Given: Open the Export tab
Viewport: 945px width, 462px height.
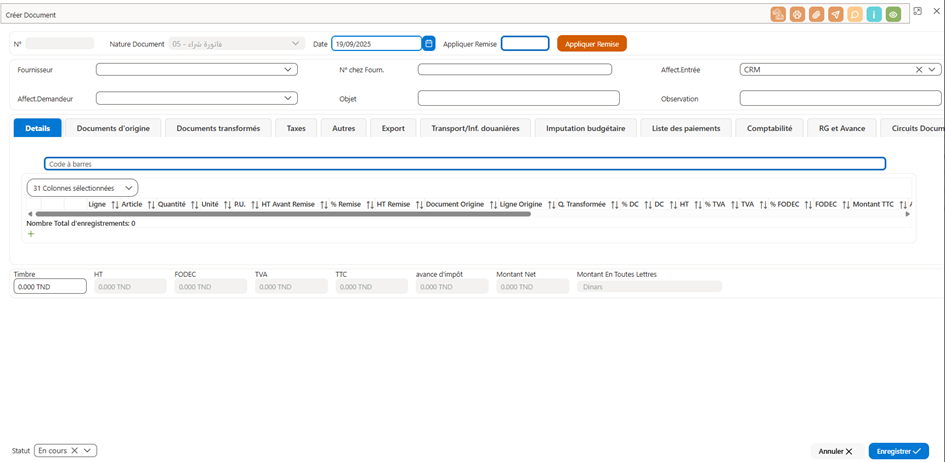Looking at the screenshot, I should pos(393,128).
